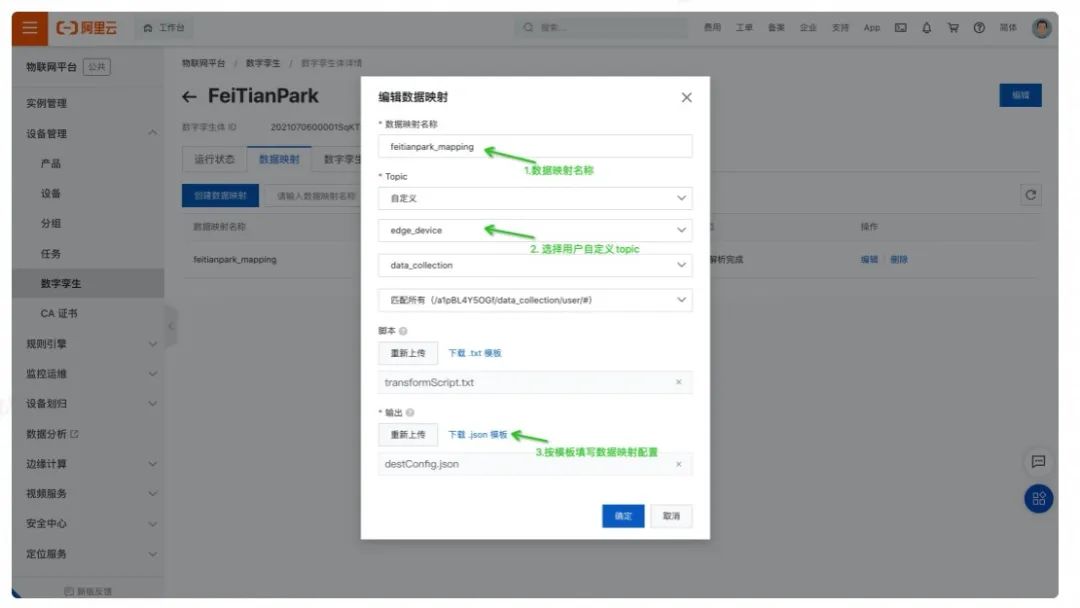Click 编辑 in the feitianpark_mapping row
Image resolution: width=1080 pixels, height=608 pixels.
coord(869,260)
